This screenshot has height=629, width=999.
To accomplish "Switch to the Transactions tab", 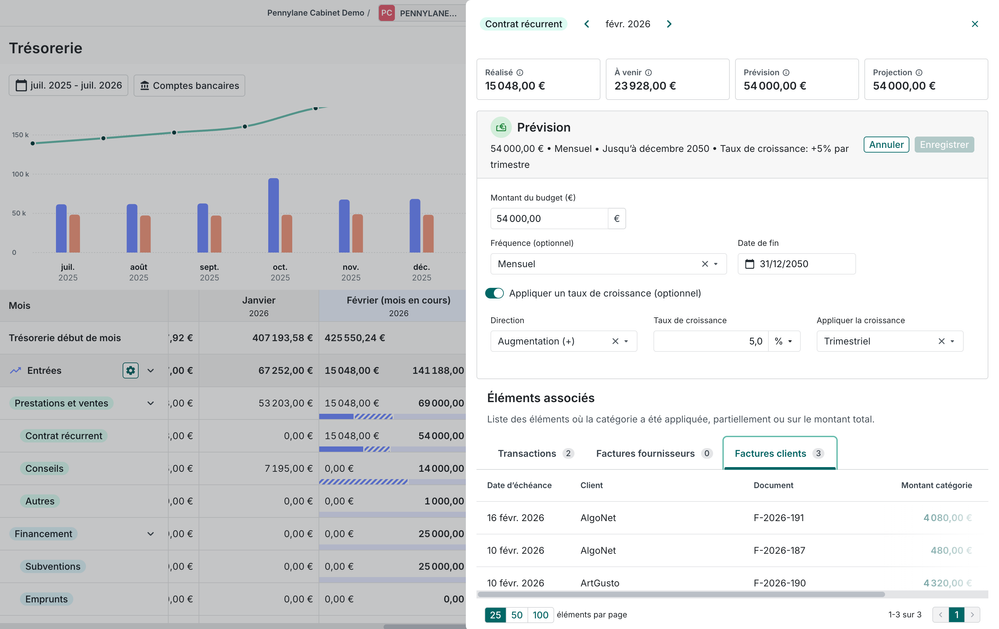I will tap(535, 453).
